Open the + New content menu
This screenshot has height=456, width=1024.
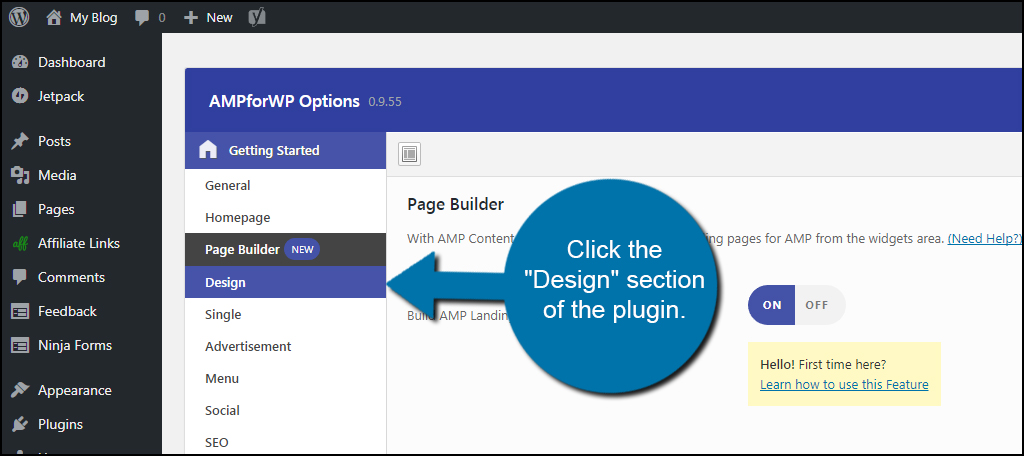coord(208,18)
